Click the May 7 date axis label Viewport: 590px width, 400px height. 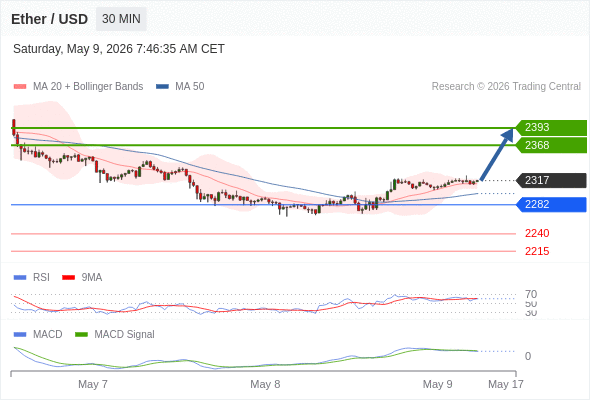(x=93, y=384)
